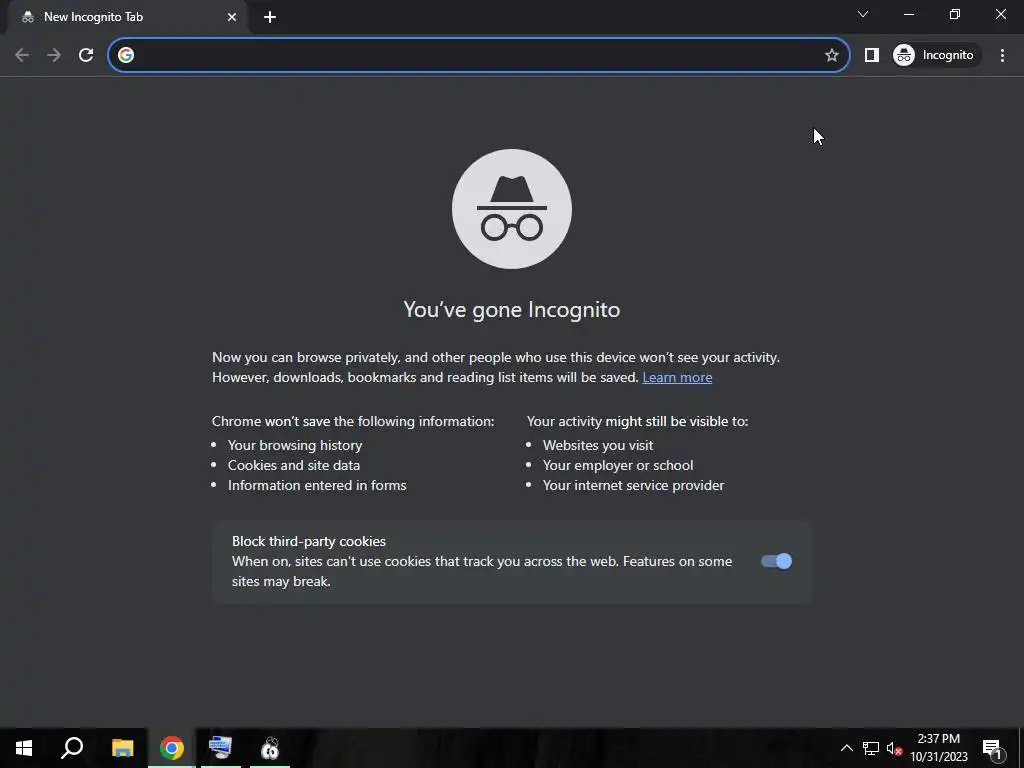This screenshot has width=1024, height=768.
Task: Open Chrome's three-dot menu
Action: pos(1002,55)
